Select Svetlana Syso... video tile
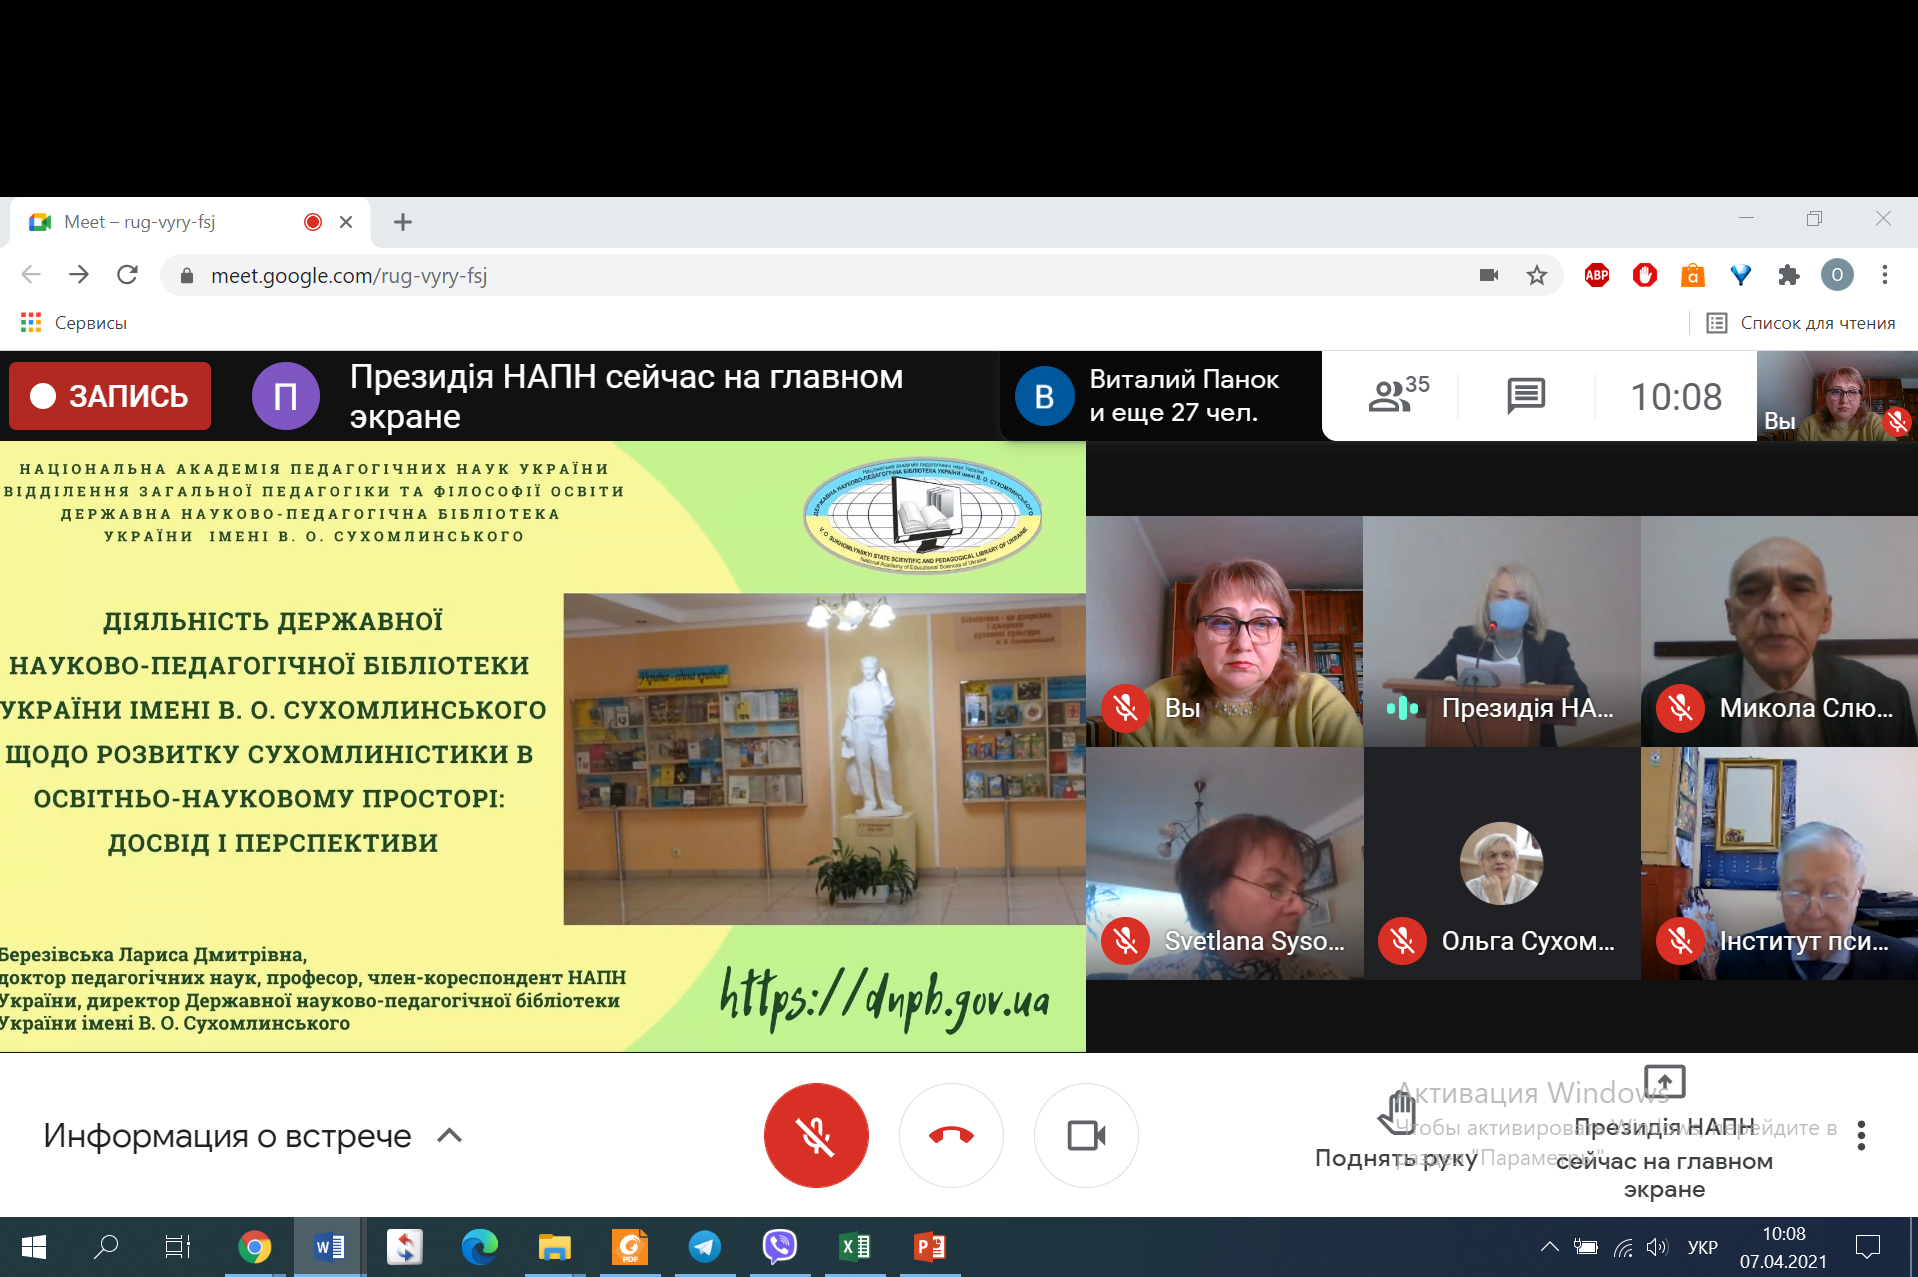The height and width of the screenshot is (1277, 1918). 1224,864
